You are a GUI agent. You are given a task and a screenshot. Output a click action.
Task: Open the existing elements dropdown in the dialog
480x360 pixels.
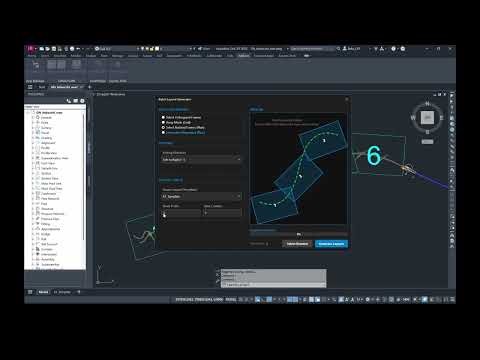(x=201, y=160)
